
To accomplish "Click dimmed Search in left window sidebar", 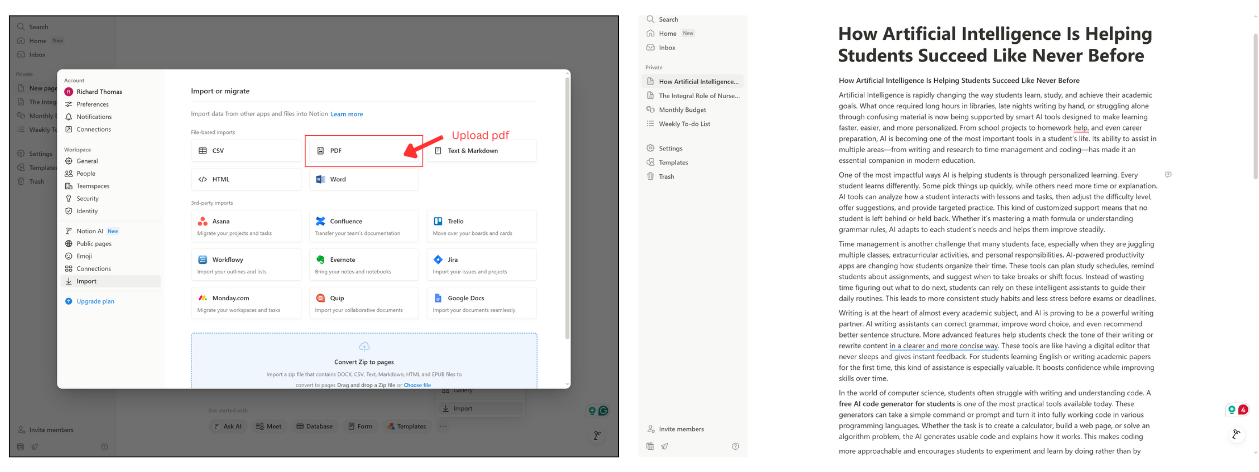I will click(34, 26).
